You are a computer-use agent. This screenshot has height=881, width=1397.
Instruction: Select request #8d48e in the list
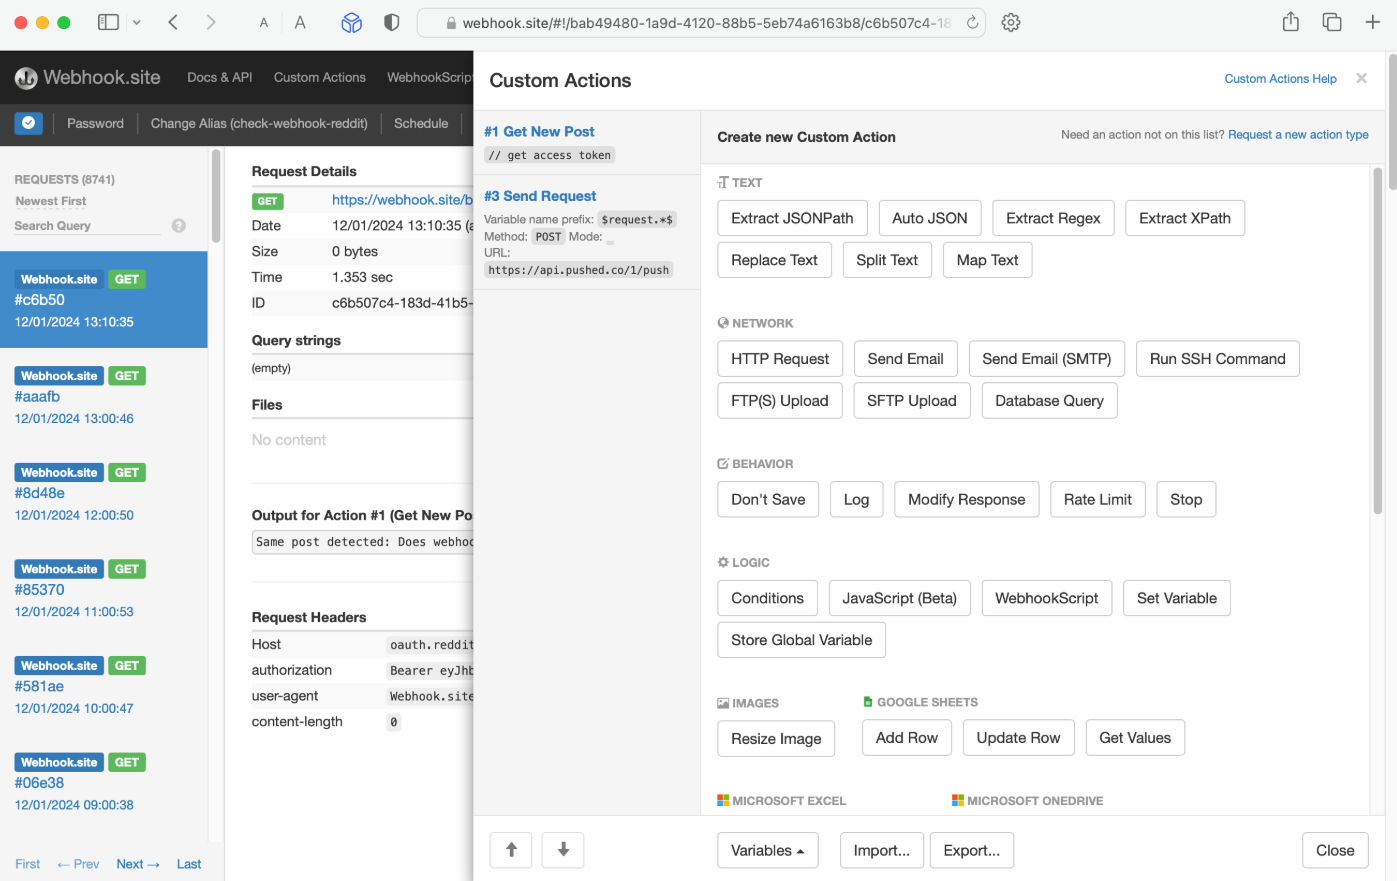coord(104,494)
